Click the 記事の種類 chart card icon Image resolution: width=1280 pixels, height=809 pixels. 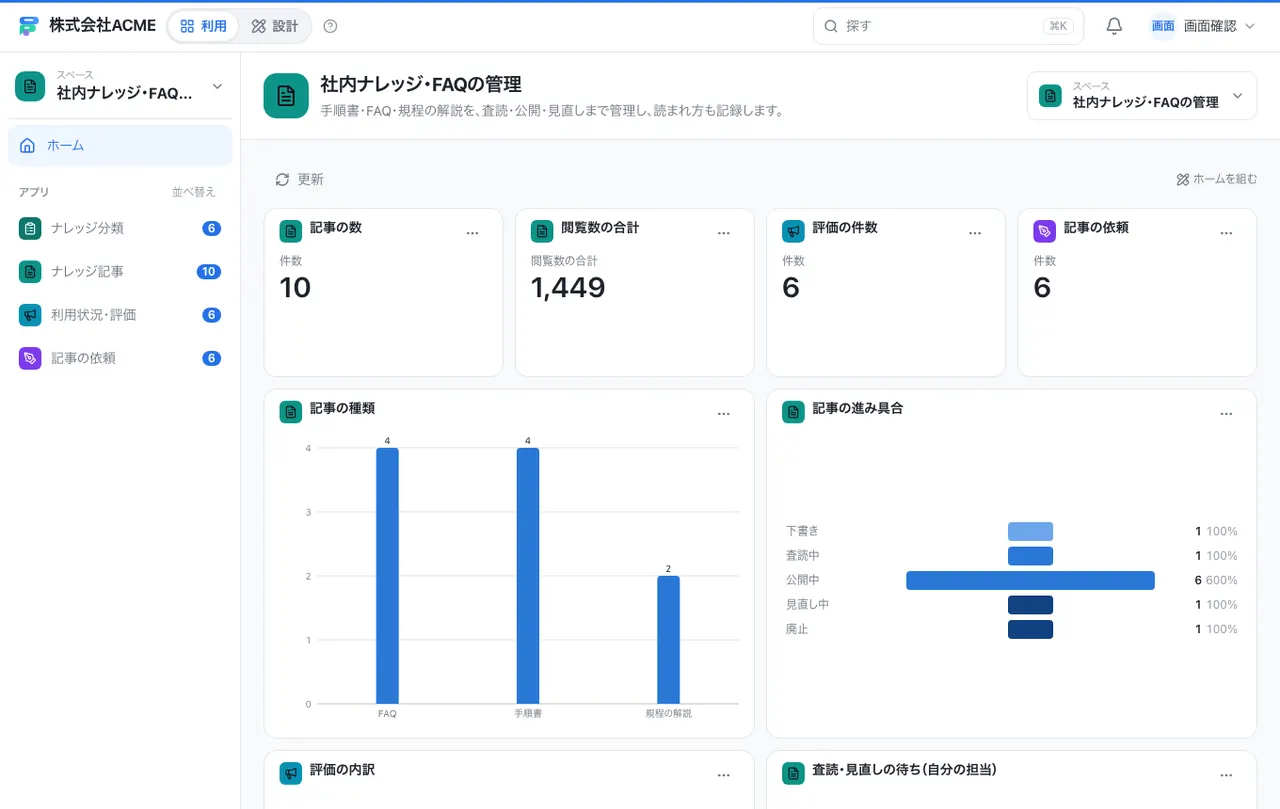click(290, 412)
